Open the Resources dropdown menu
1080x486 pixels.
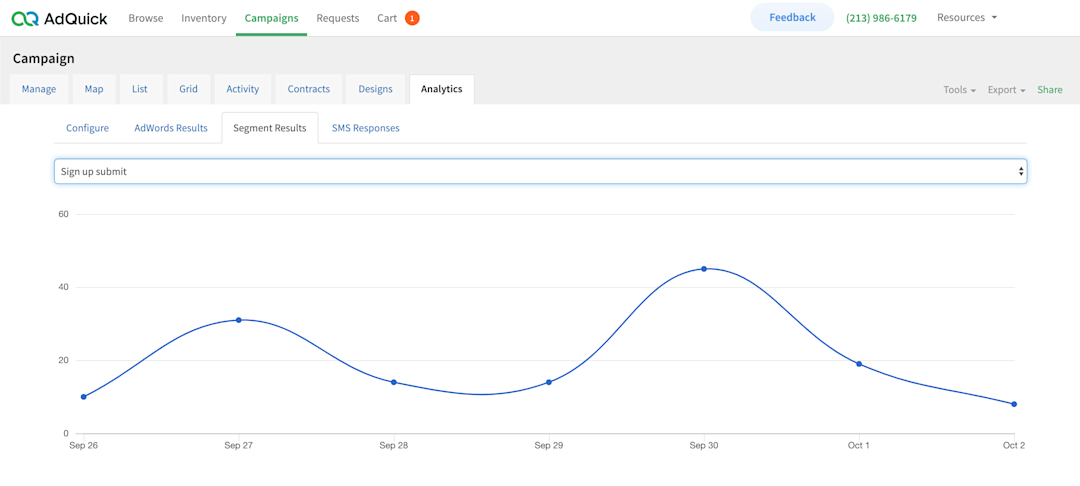coord(966,18)
